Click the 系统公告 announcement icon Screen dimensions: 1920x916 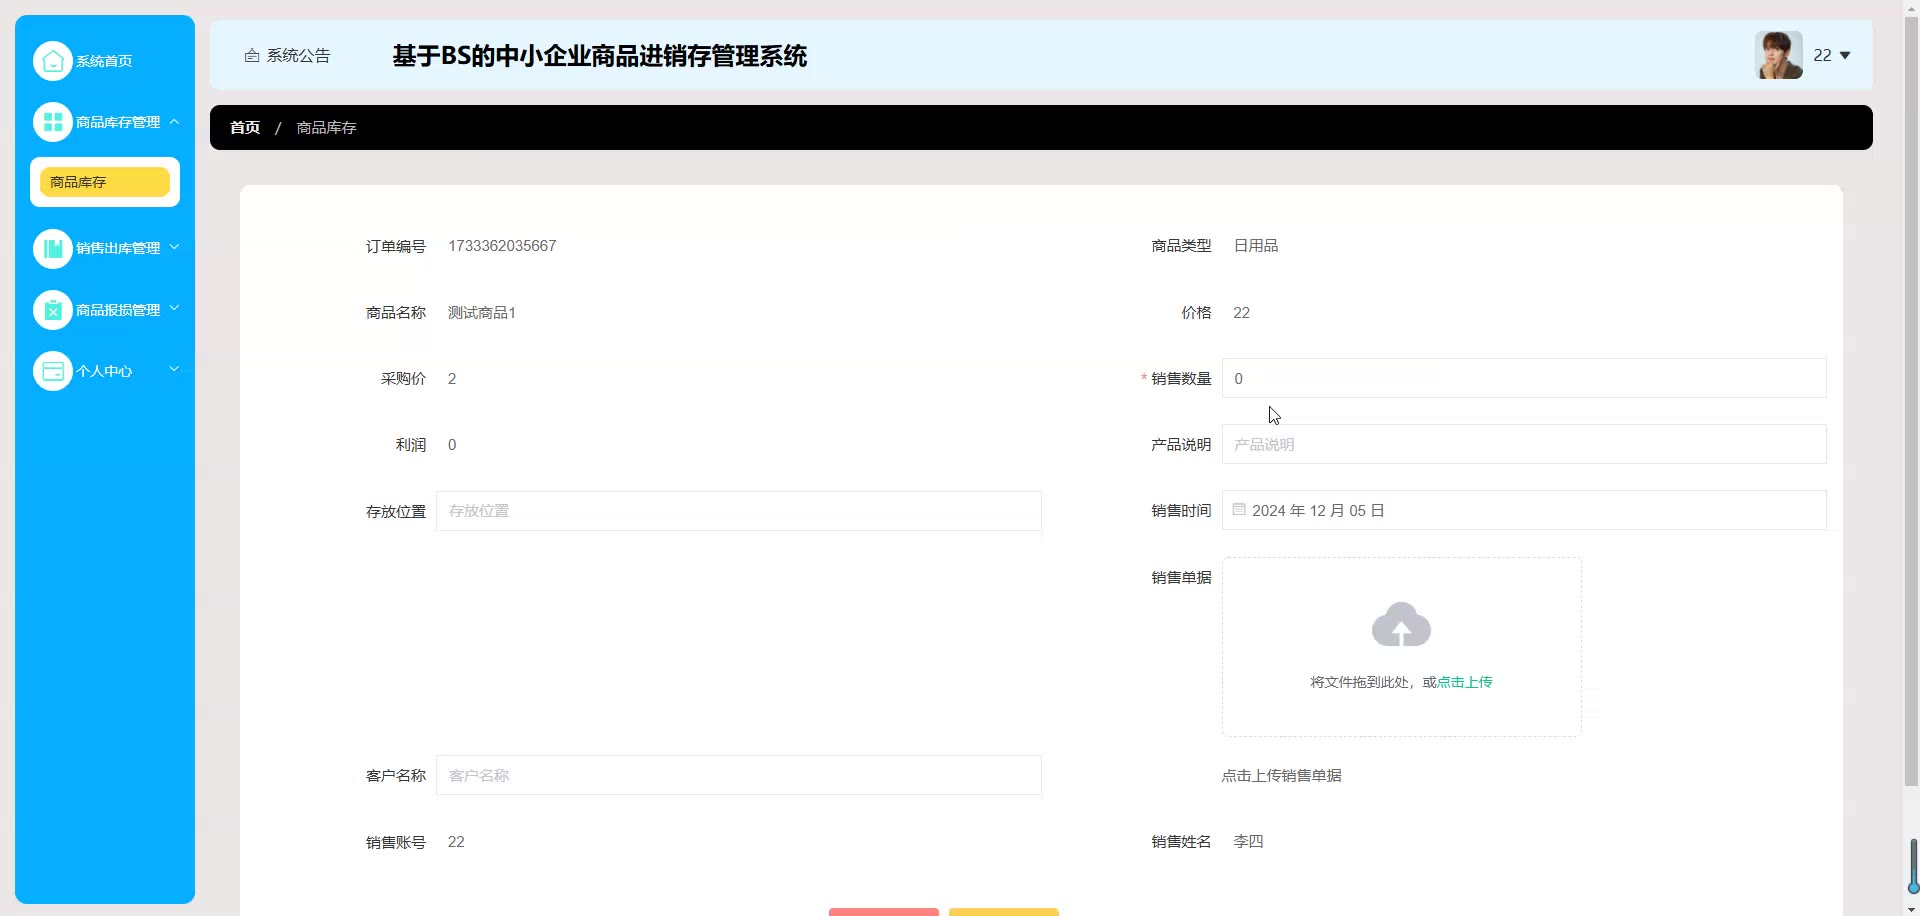point(252,56)
